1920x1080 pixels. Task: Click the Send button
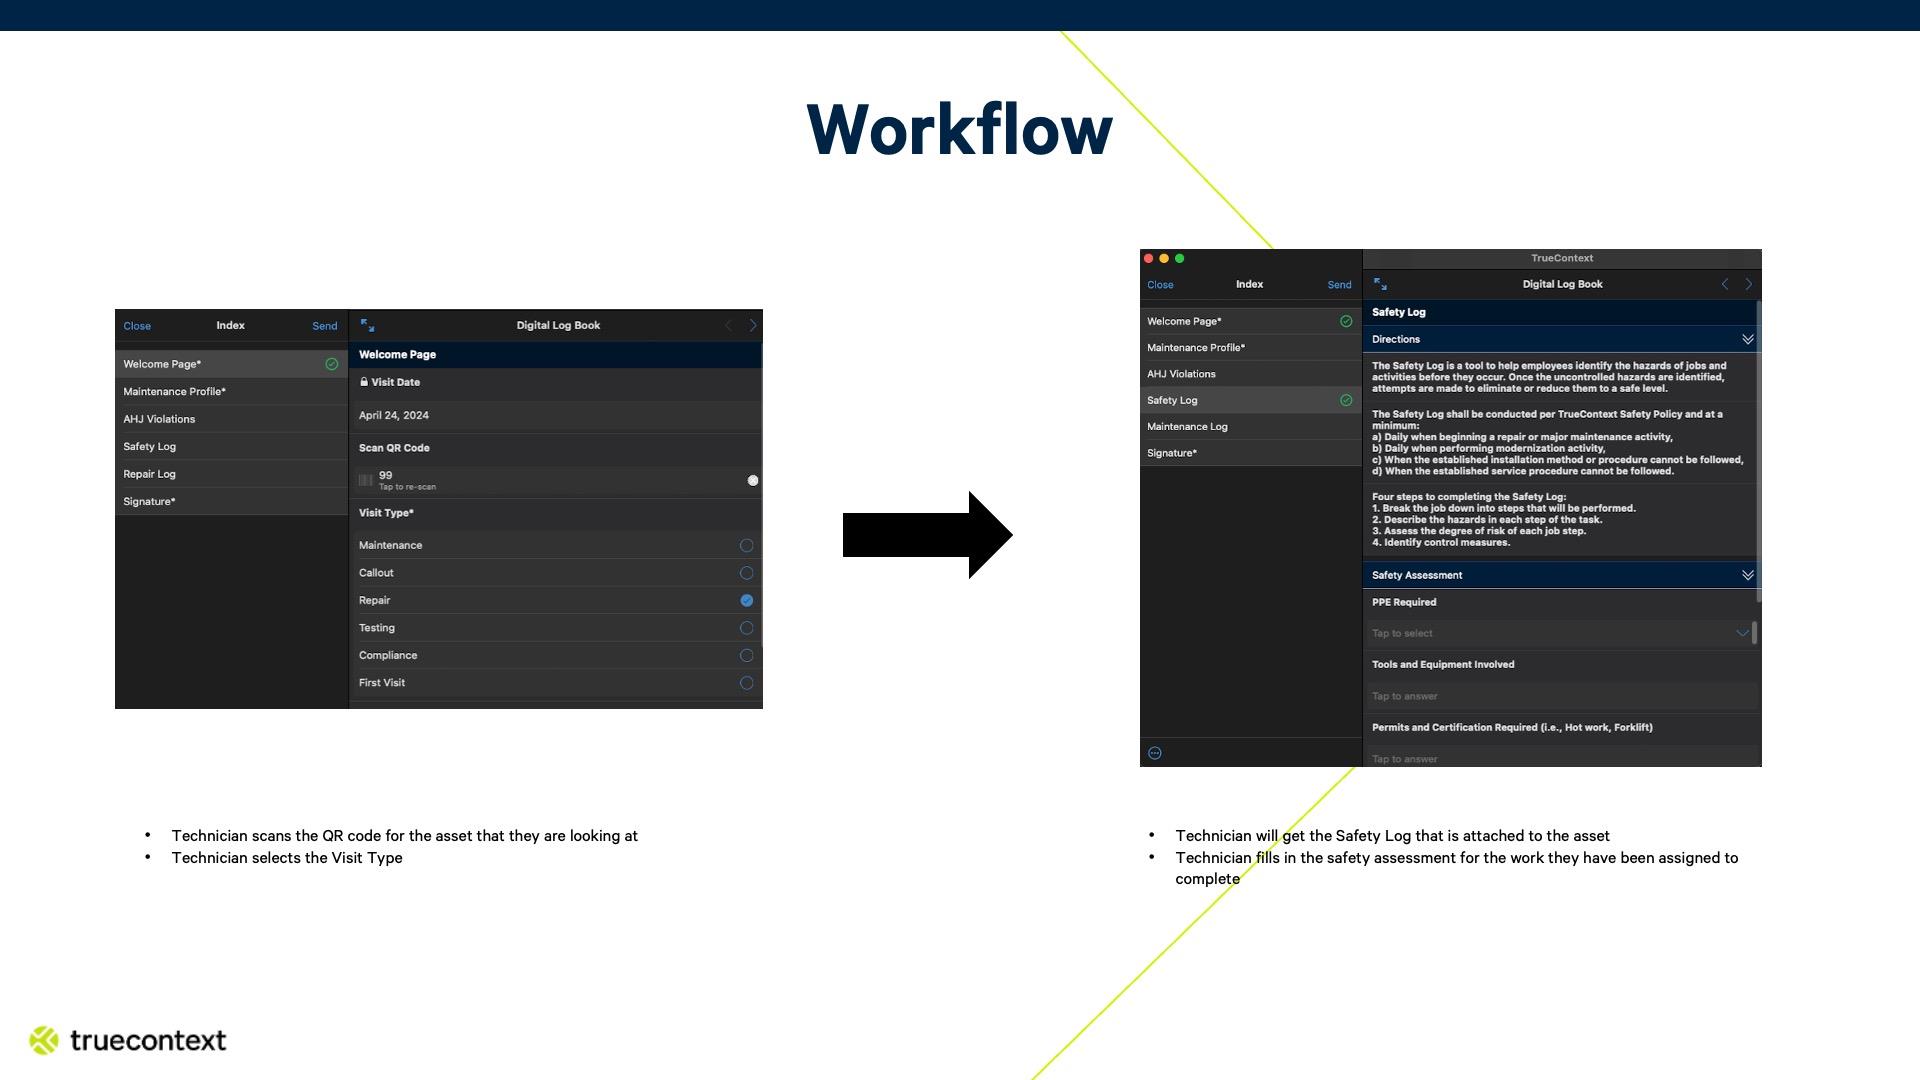pos(324,325)
